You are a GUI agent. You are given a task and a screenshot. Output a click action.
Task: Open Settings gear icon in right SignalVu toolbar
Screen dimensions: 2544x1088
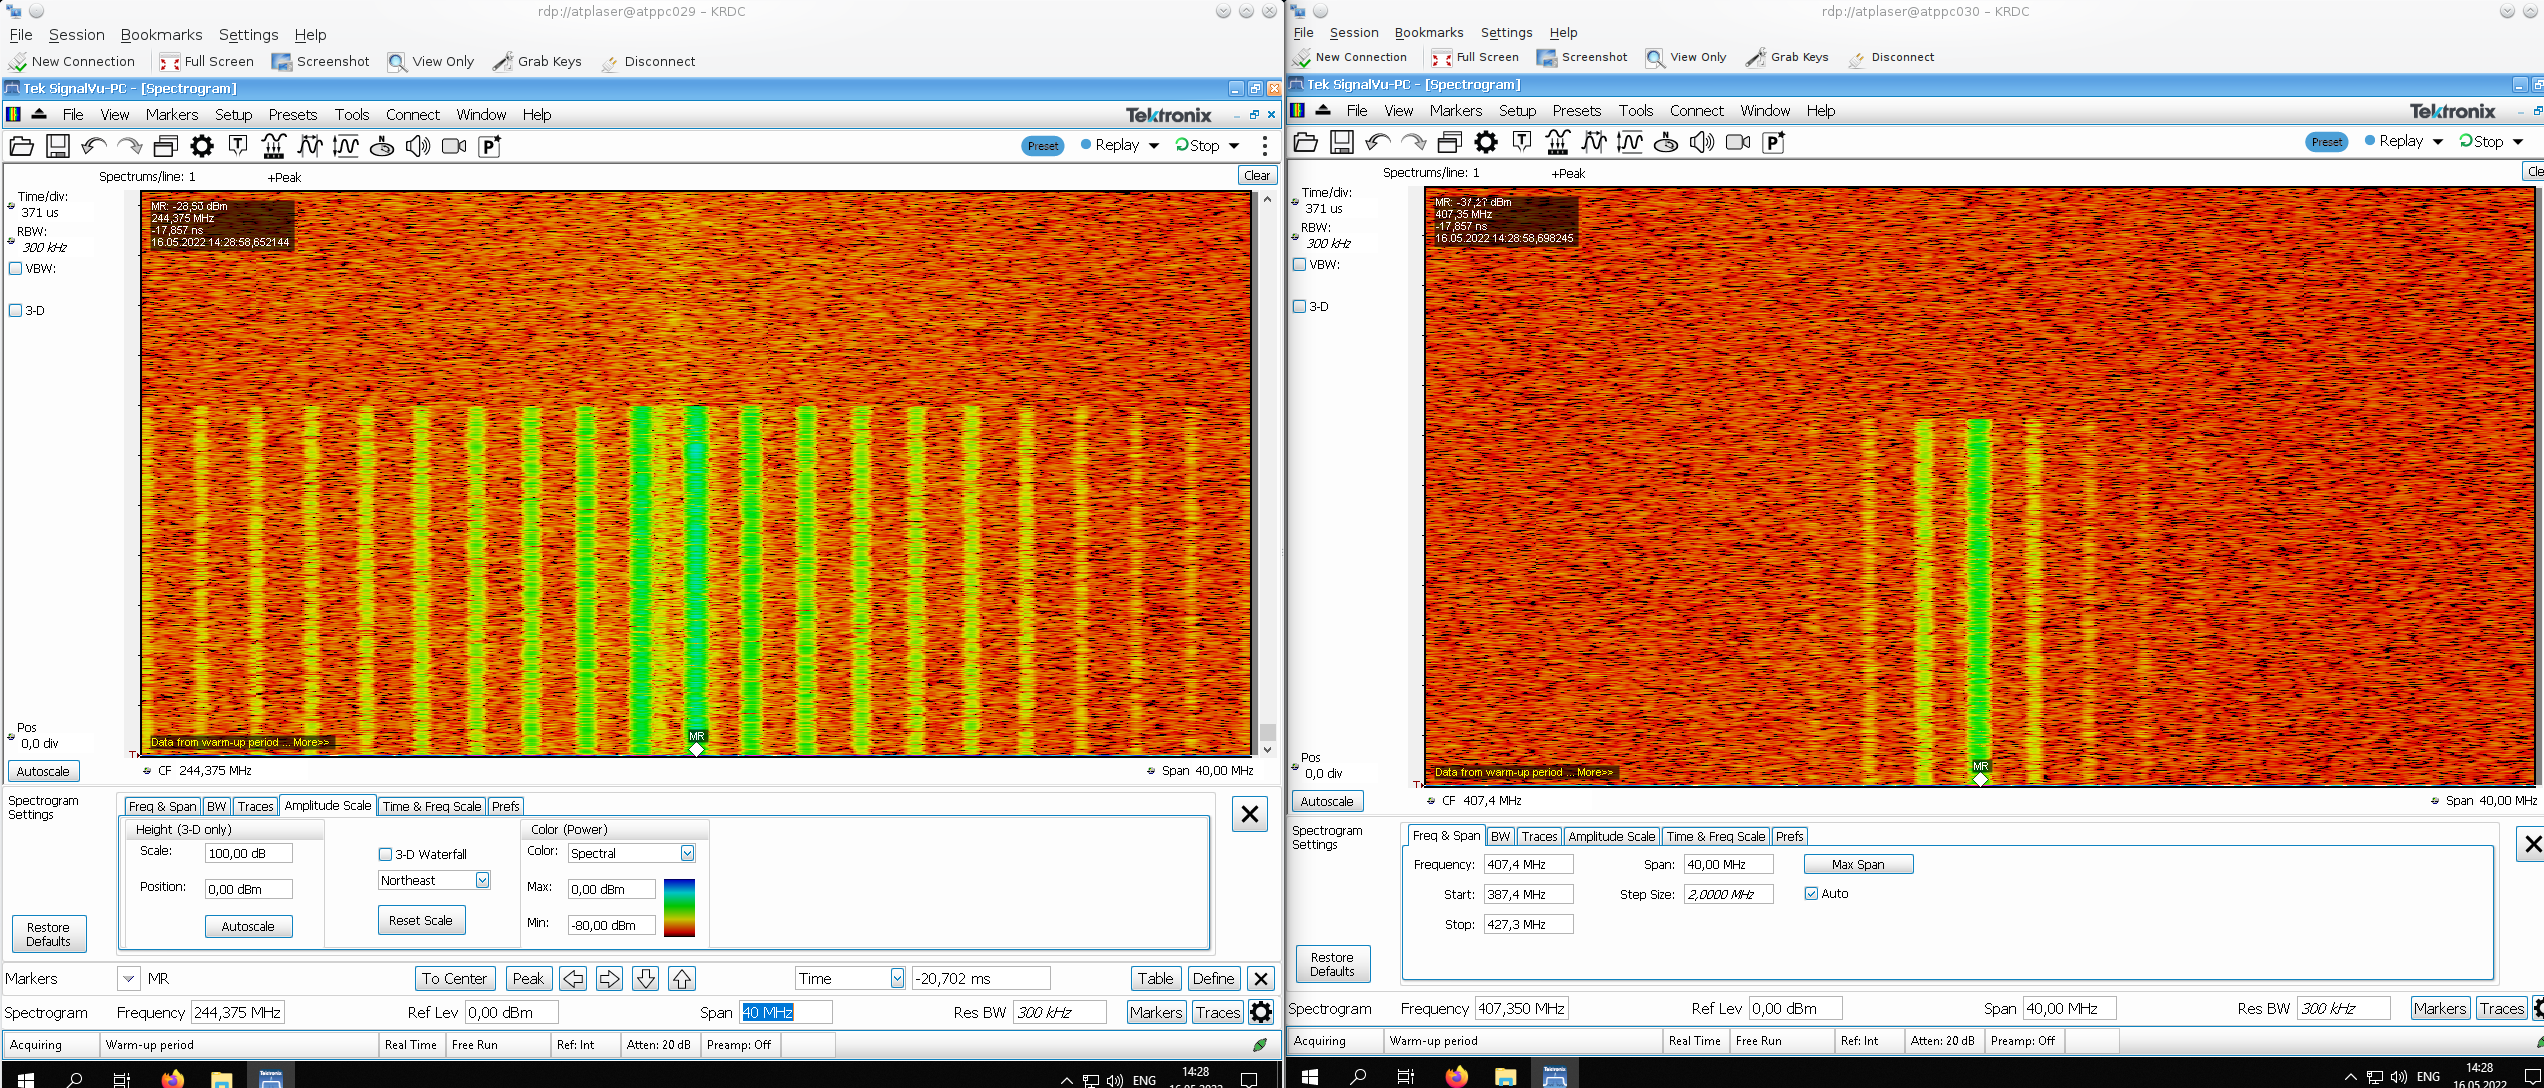(x=1486, y=142)
